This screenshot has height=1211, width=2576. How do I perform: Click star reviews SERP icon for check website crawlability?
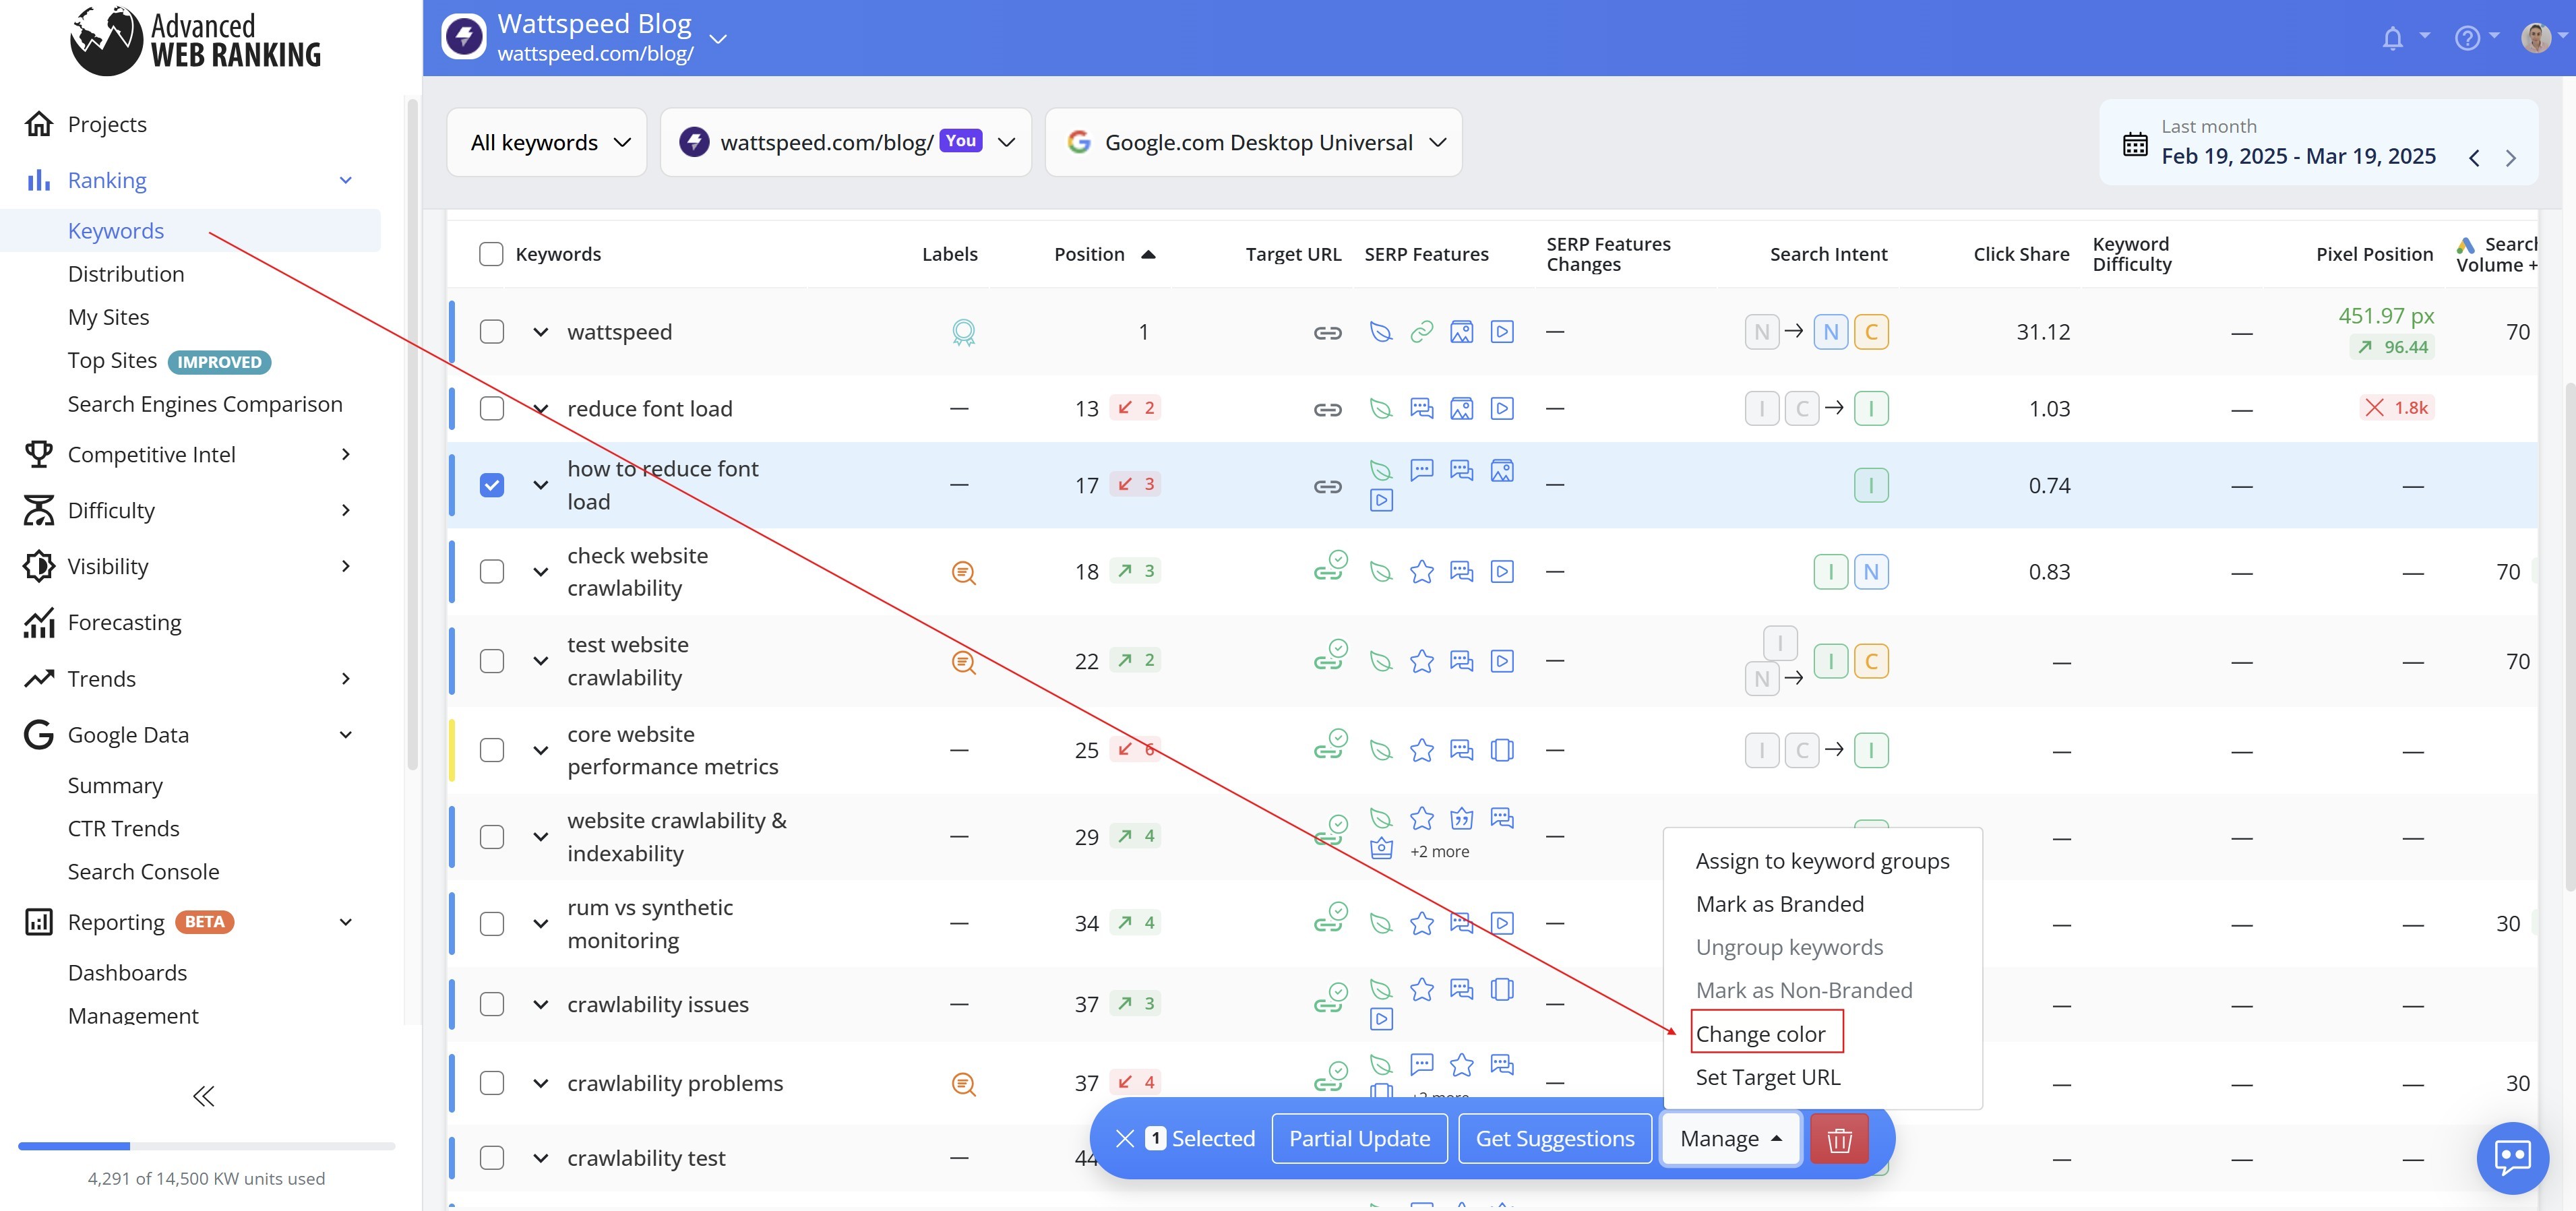pyautogui.click(x=1421, y=571)
